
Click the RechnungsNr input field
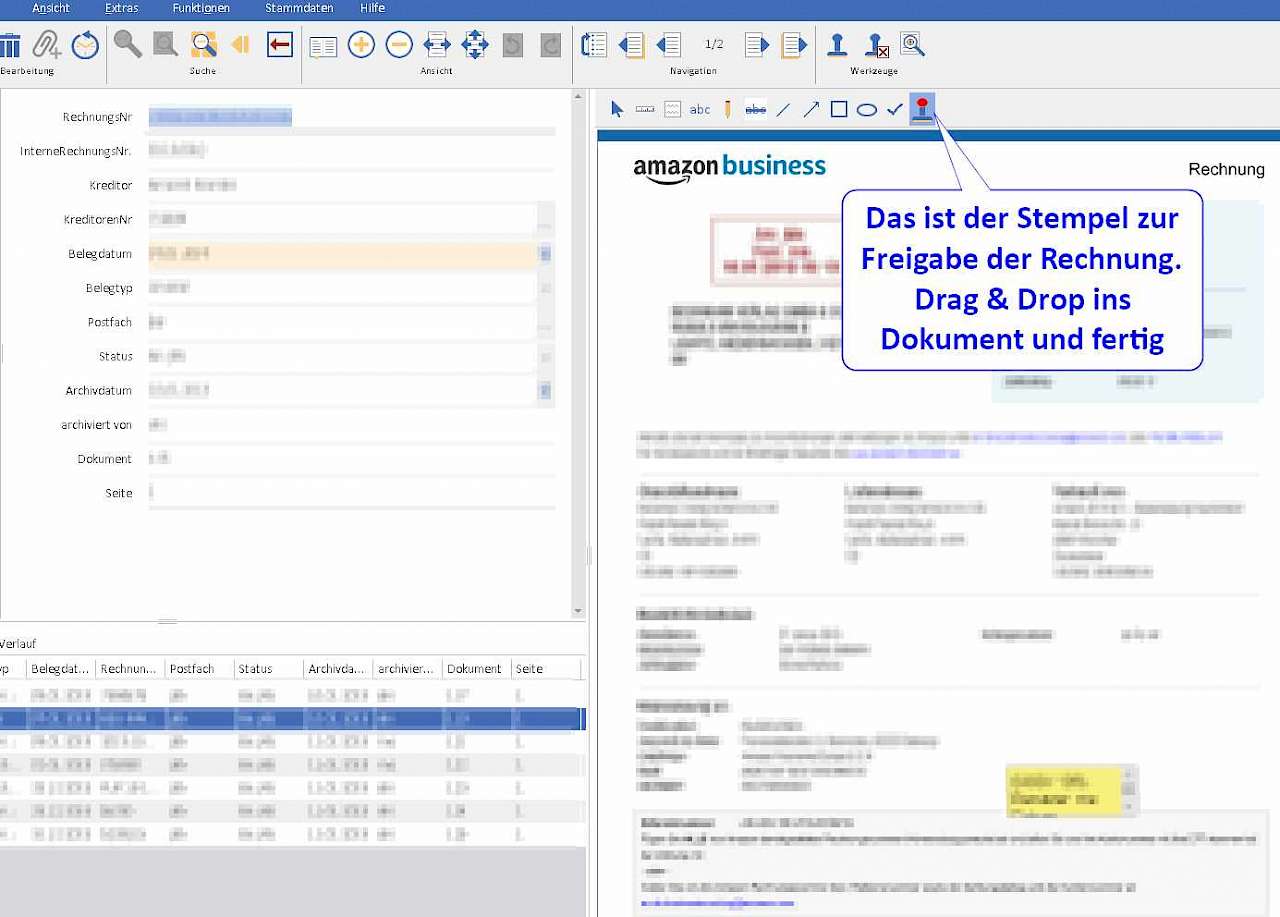click(351, 118)
